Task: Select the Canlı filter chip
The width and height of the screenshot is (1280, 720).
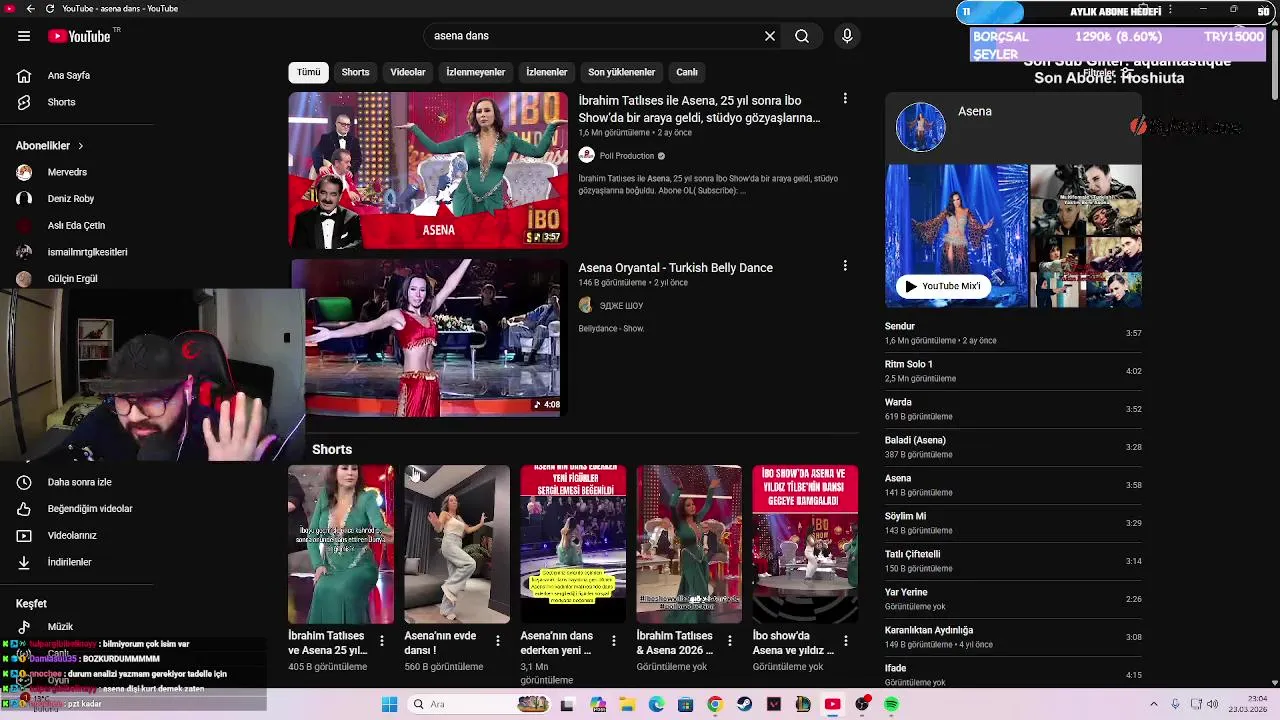Action: tap(687, 72)
